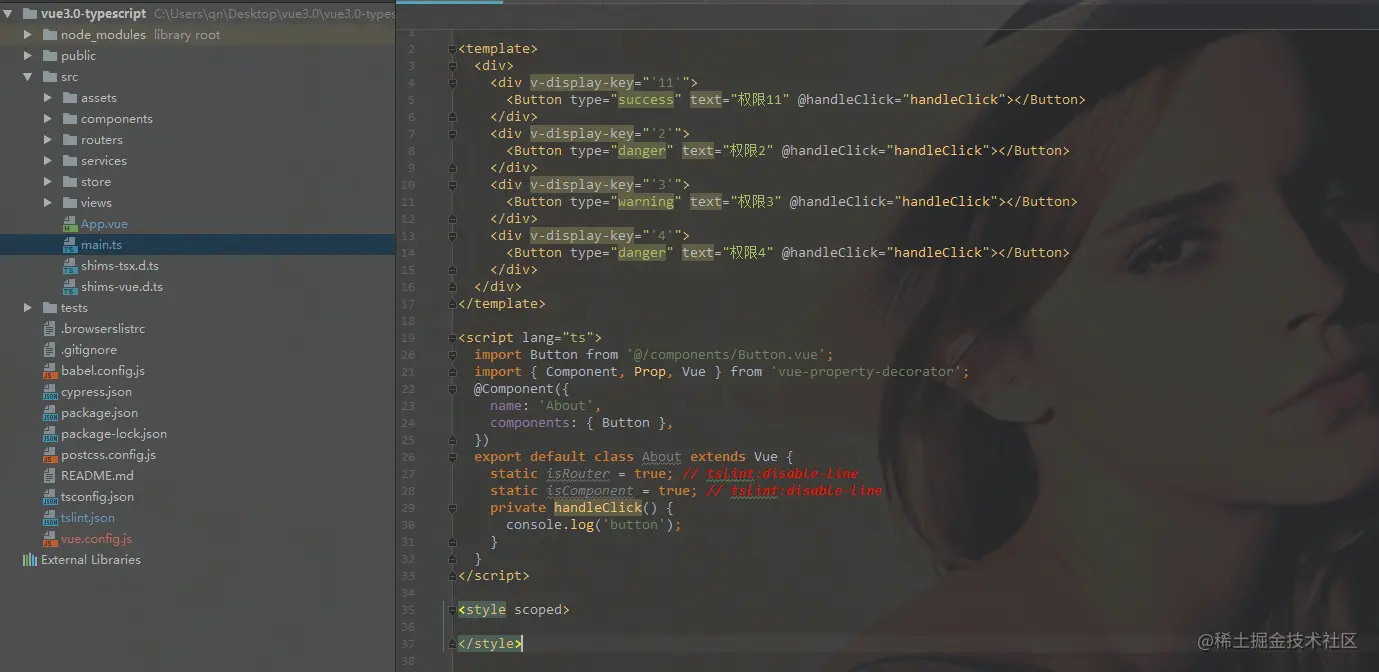The height and width of the screenshot is (672, 1379).
Task: Collapse the src folder arrow
Action: click(28, 77)
